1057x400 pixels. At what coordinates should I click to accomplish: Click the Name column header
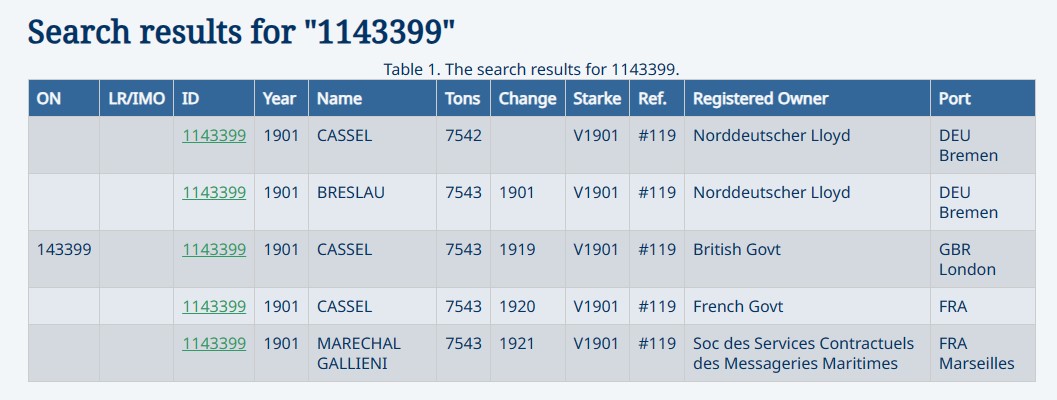point(339,98)
